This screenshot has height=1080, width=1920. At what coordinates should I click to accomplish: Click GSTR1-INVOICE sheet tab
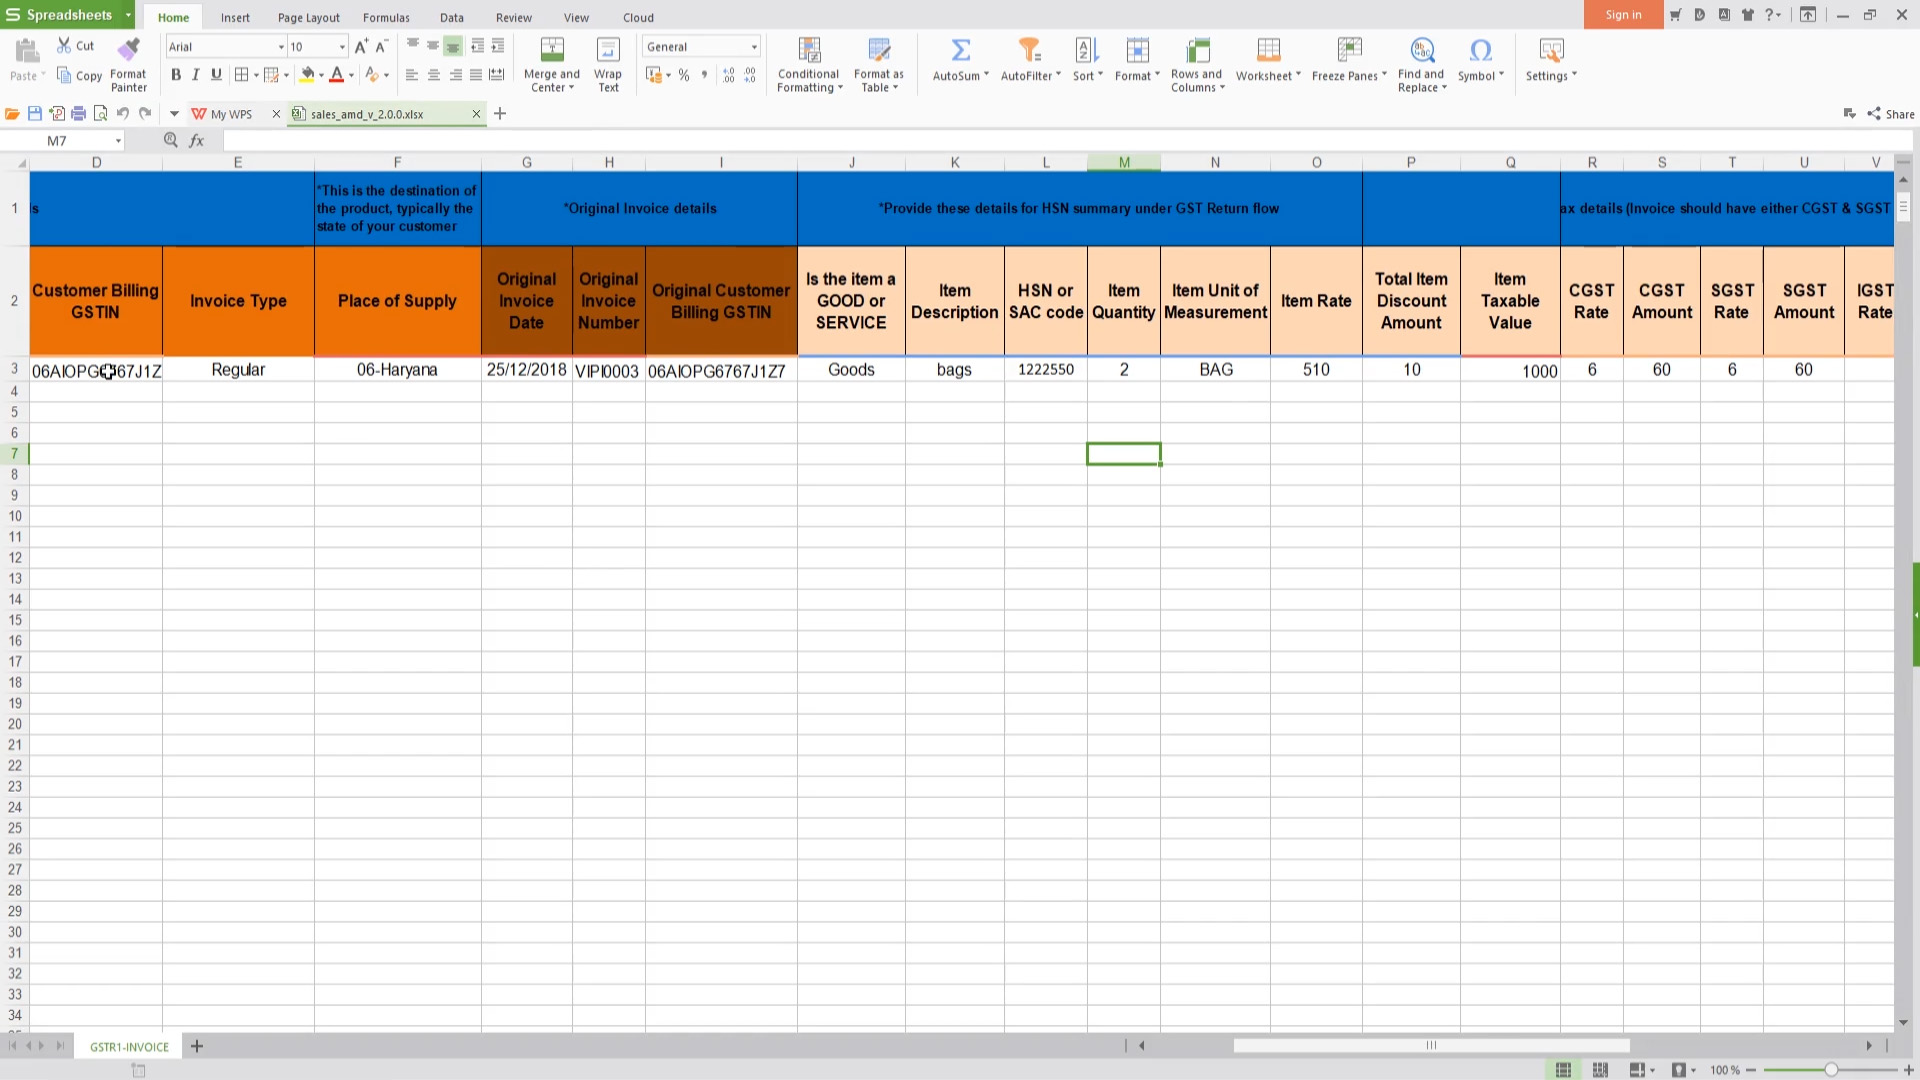[x=128, y=1046]
